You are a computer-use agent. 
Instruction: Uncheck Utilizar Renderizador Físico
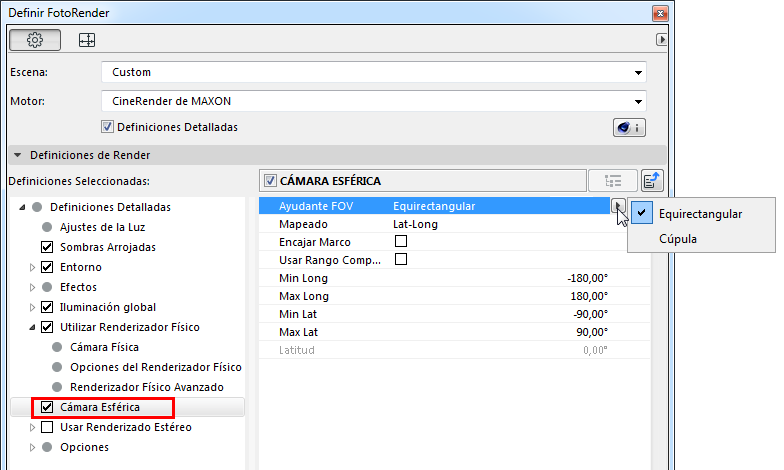pyautogui.click(x=47, y=327)
